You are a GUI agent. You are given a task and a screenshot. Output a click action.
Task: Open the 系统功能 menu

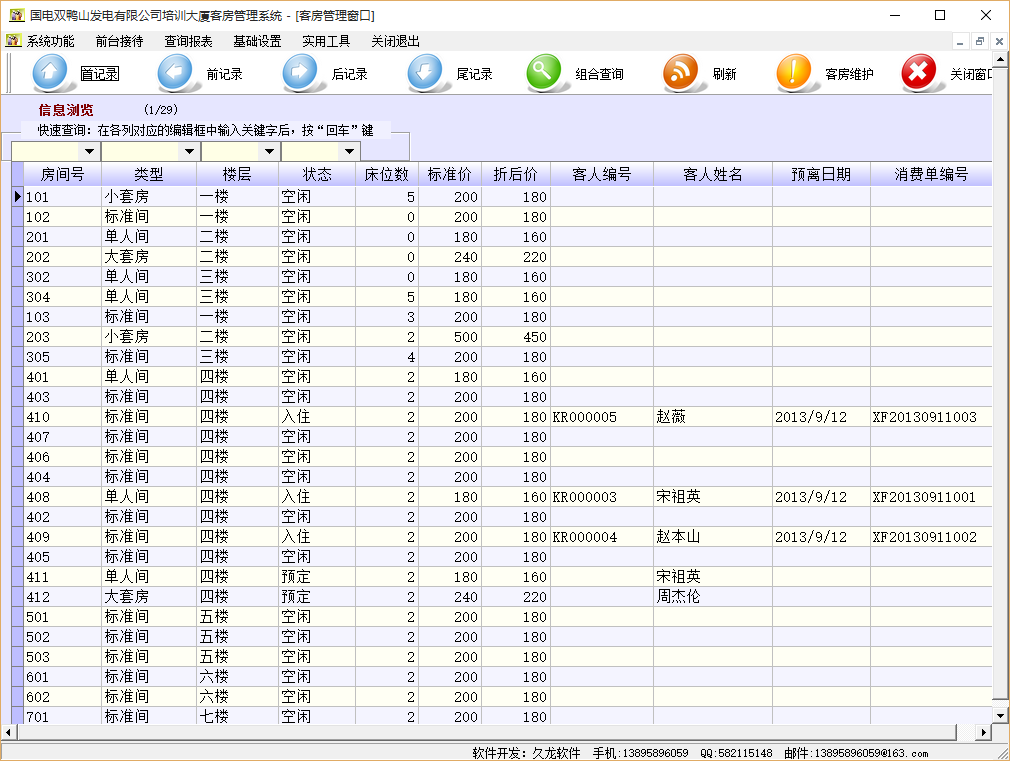(50, 41)
